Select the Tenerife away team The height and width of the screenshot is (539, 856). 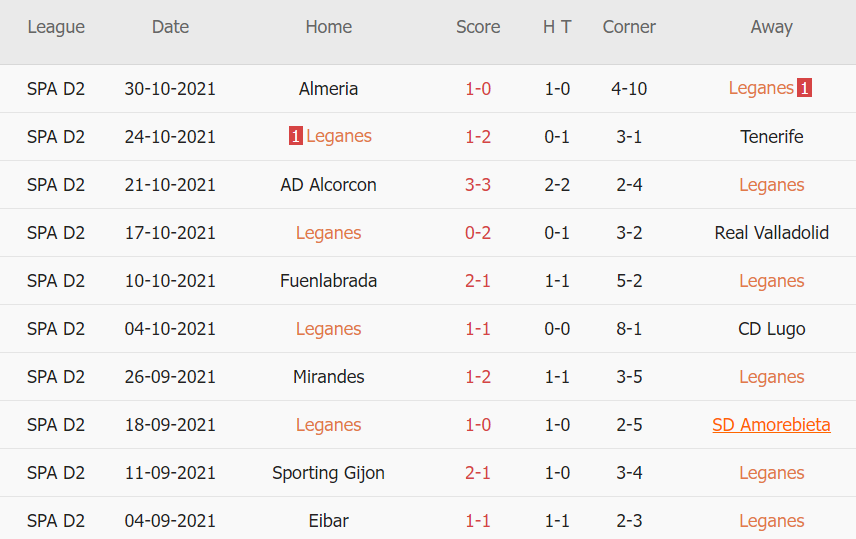771,137
